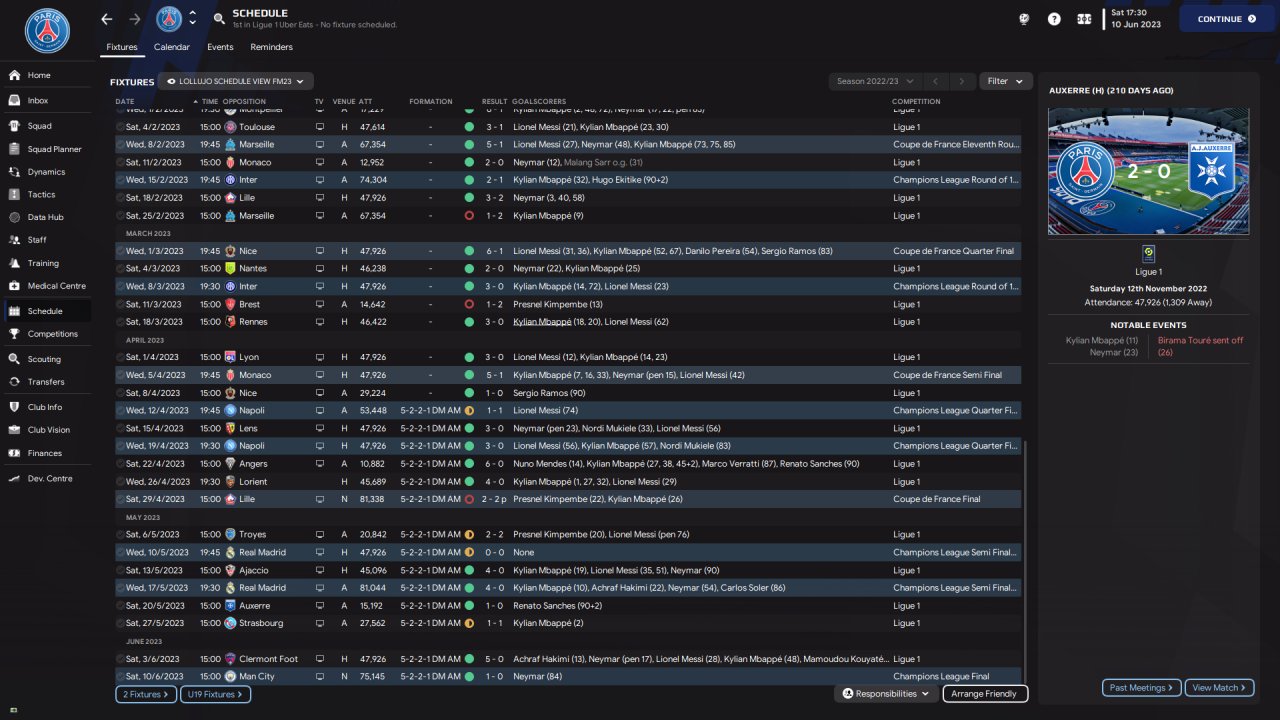The width and height of the screenshot is (1280, 720).
Task: Tick the circle on the Ajaccio 13/5/2023 row
Action: coord(120,570)
